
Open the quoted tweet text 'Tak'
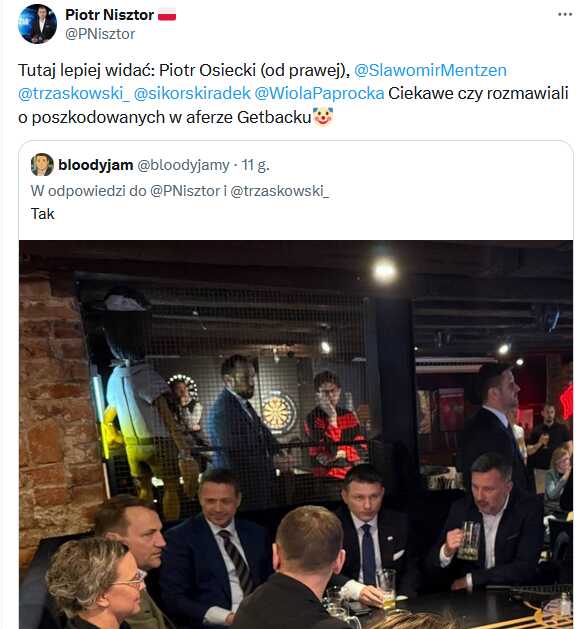(43, 214)
